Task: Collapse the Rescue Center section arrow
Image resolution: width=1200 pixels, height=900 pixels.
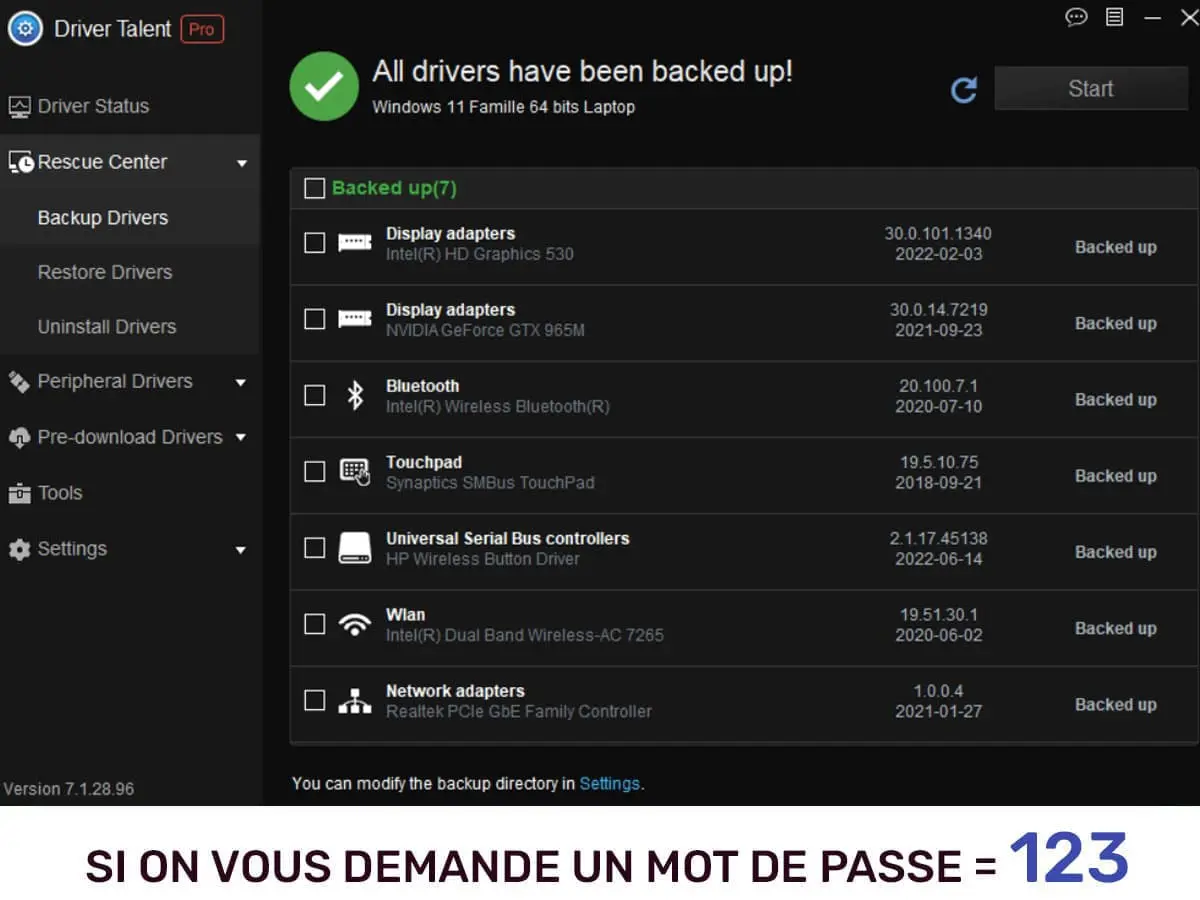Action: [241, 163]
